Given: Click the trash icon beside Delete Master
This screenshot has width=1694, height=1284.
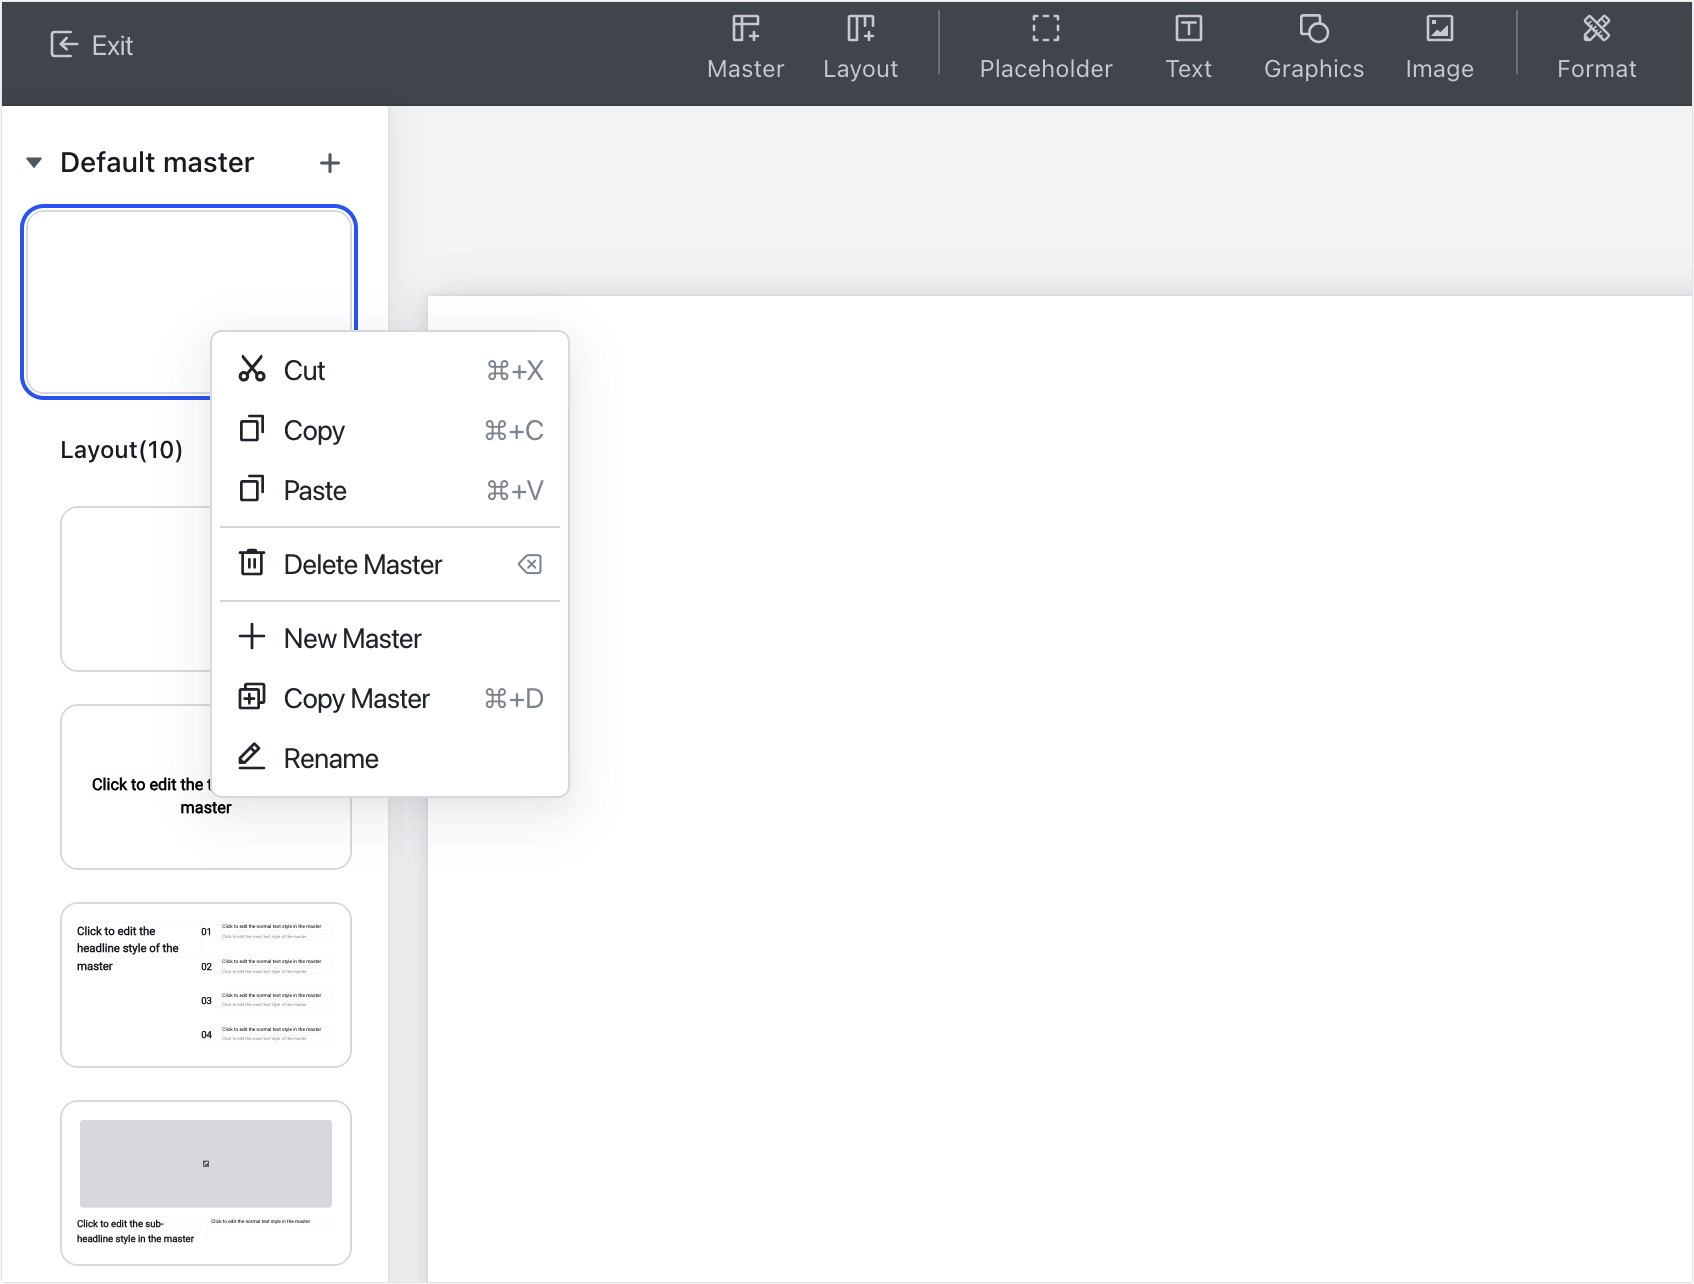Looking at the screenshot, I should [x=253, y=564].
